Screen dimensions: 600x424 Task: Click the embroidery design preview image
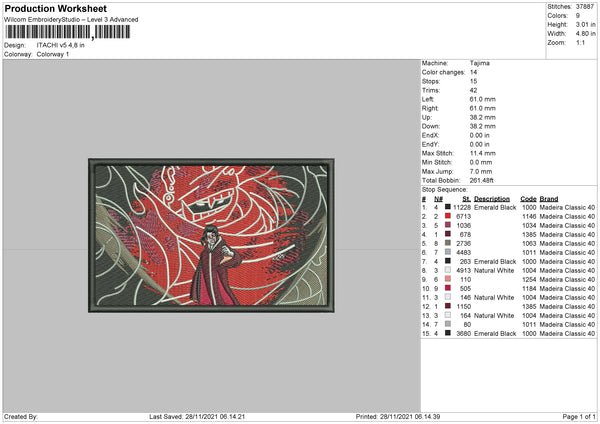click(211, 235)
